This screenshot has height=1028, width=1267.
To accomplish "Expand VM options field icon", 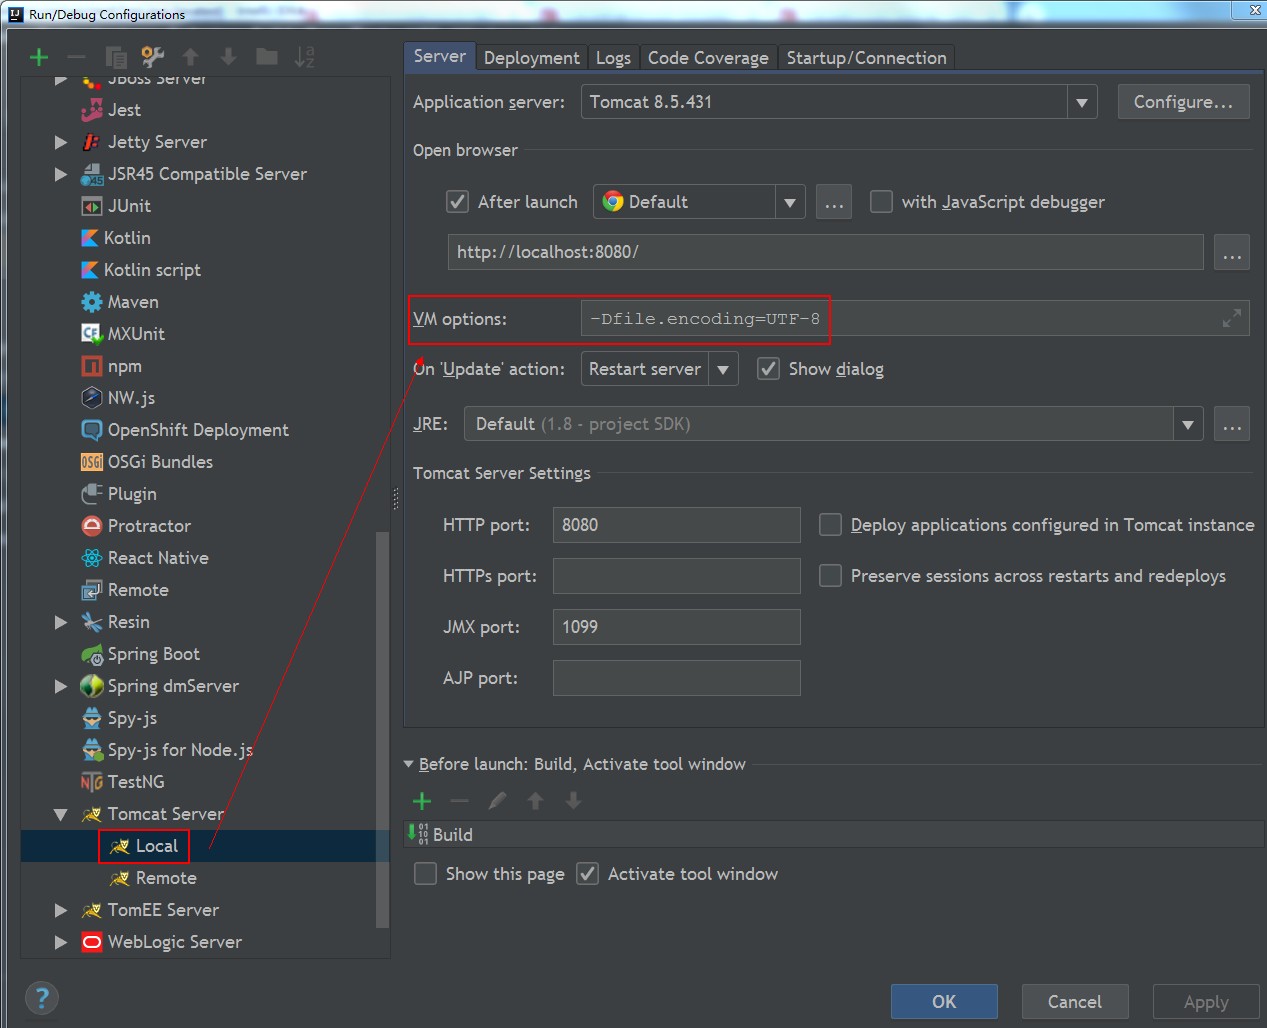I will point(1232,318).
